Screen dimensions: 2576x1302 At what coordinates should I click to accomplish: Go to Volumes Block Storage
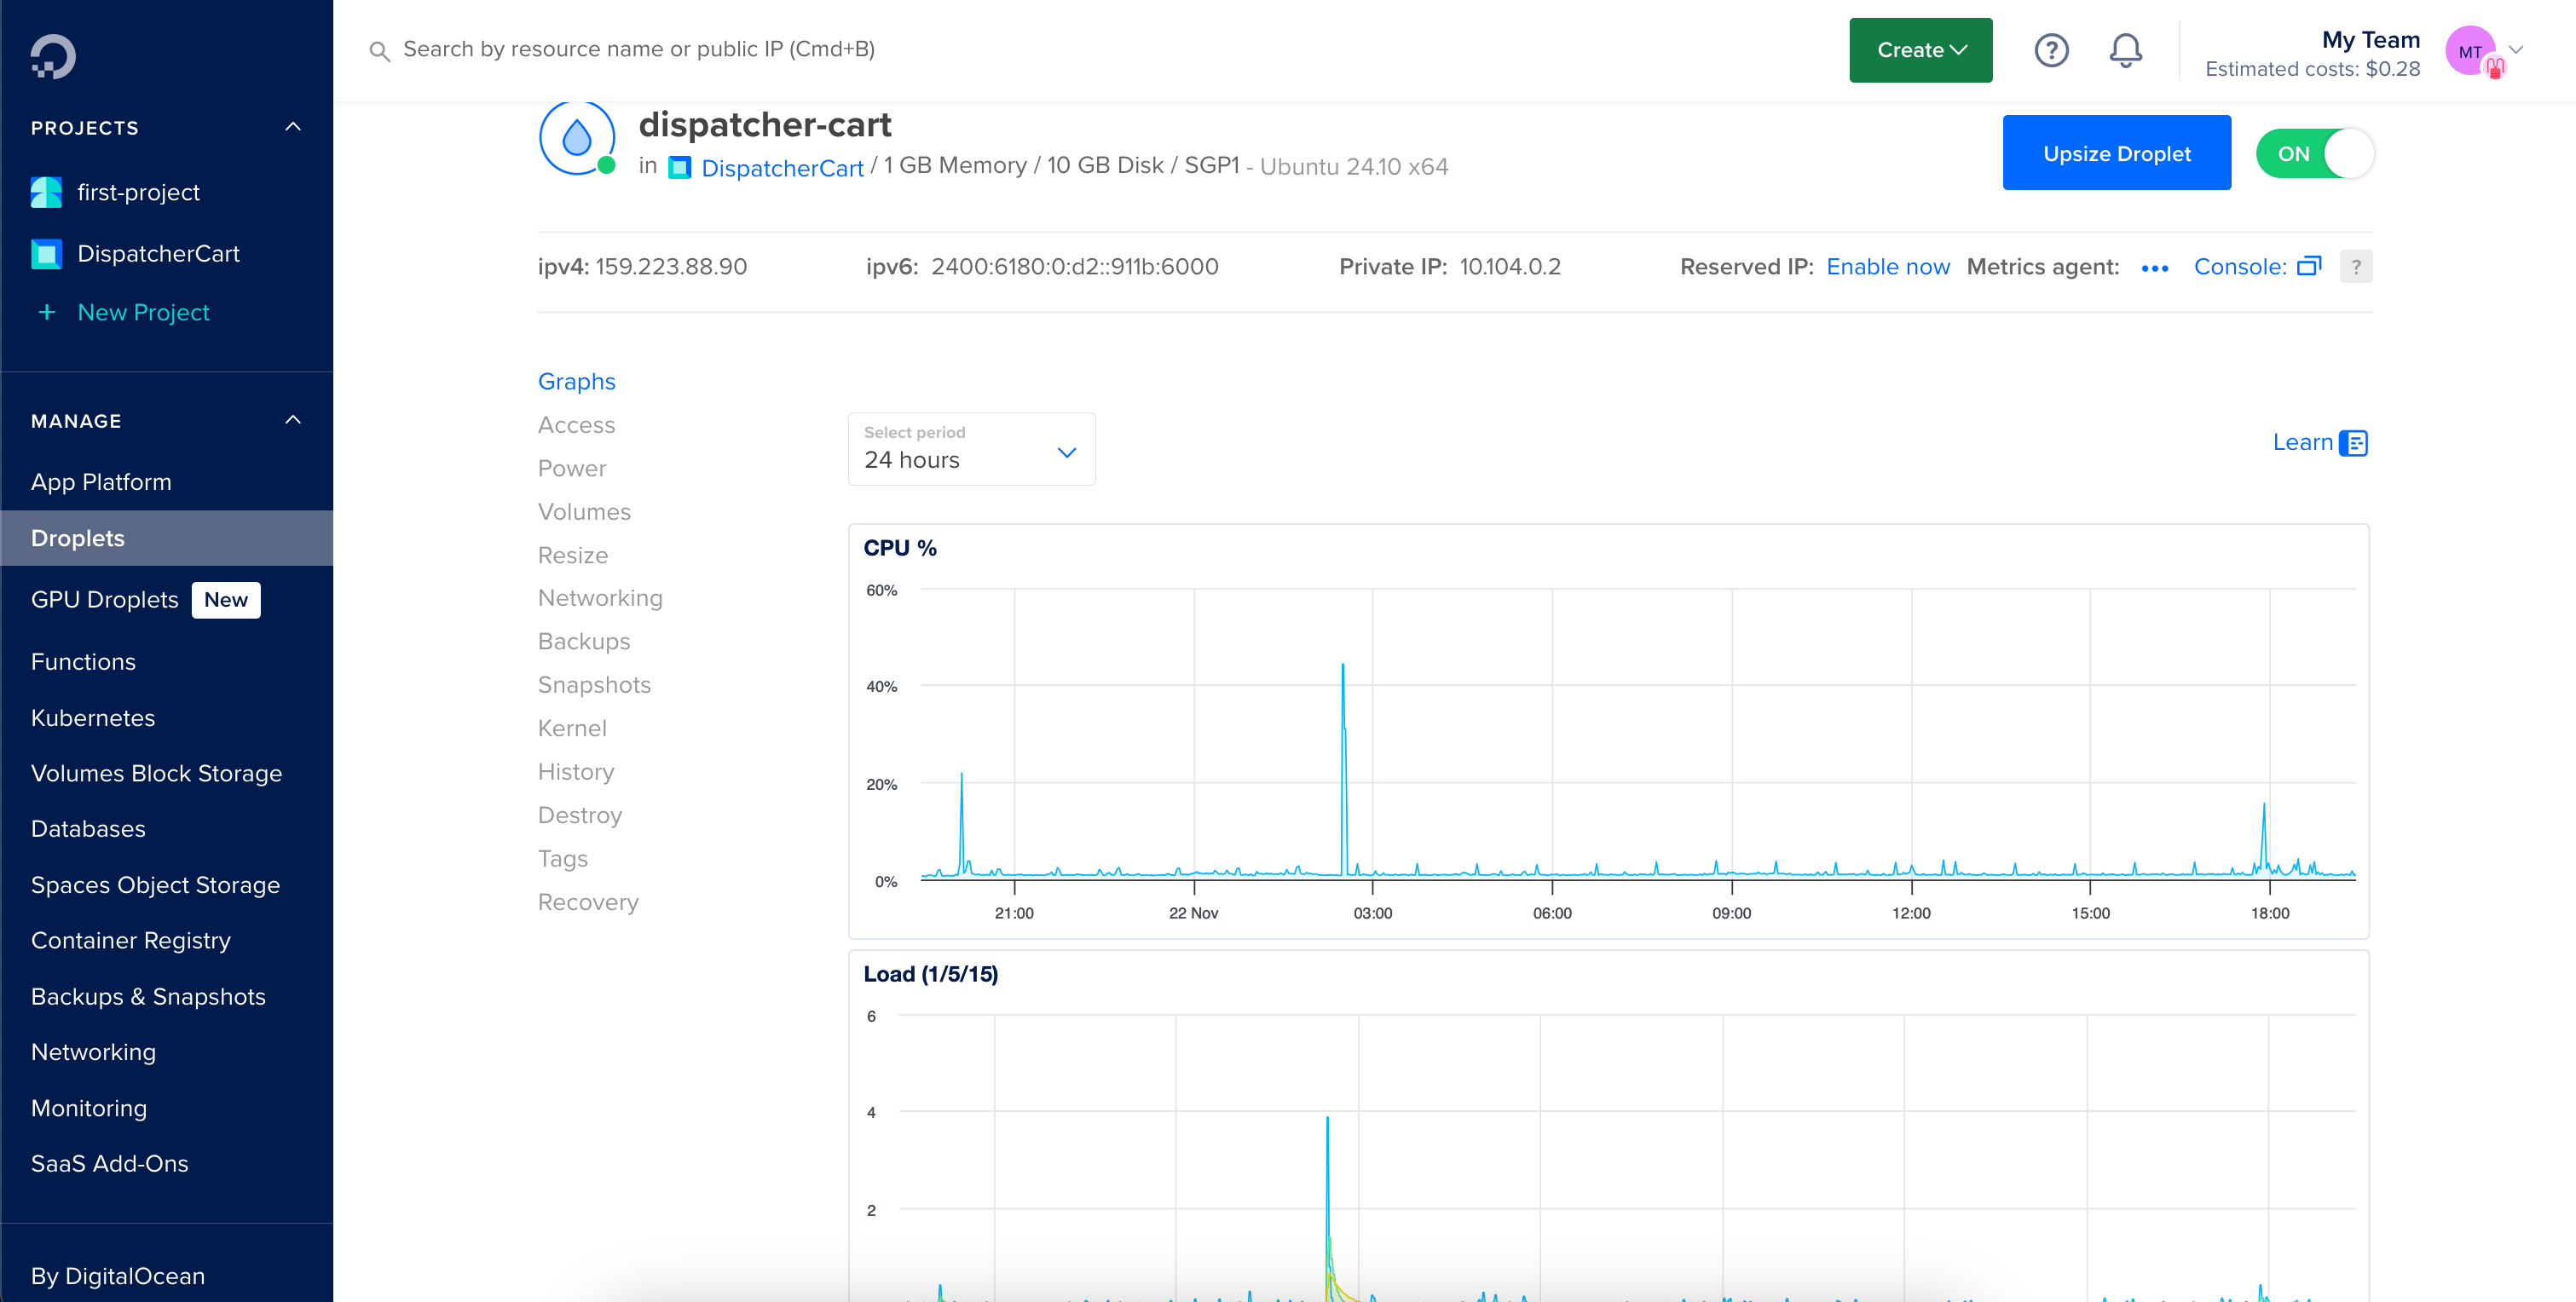pyautogui.click(x=156, y=774)
